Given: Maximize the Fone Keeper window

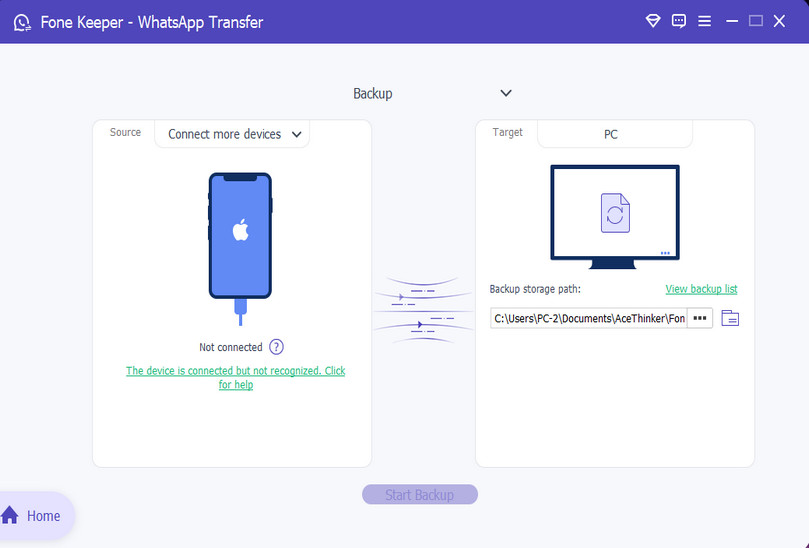Looking at the screenshot, I should click(756, 21).
